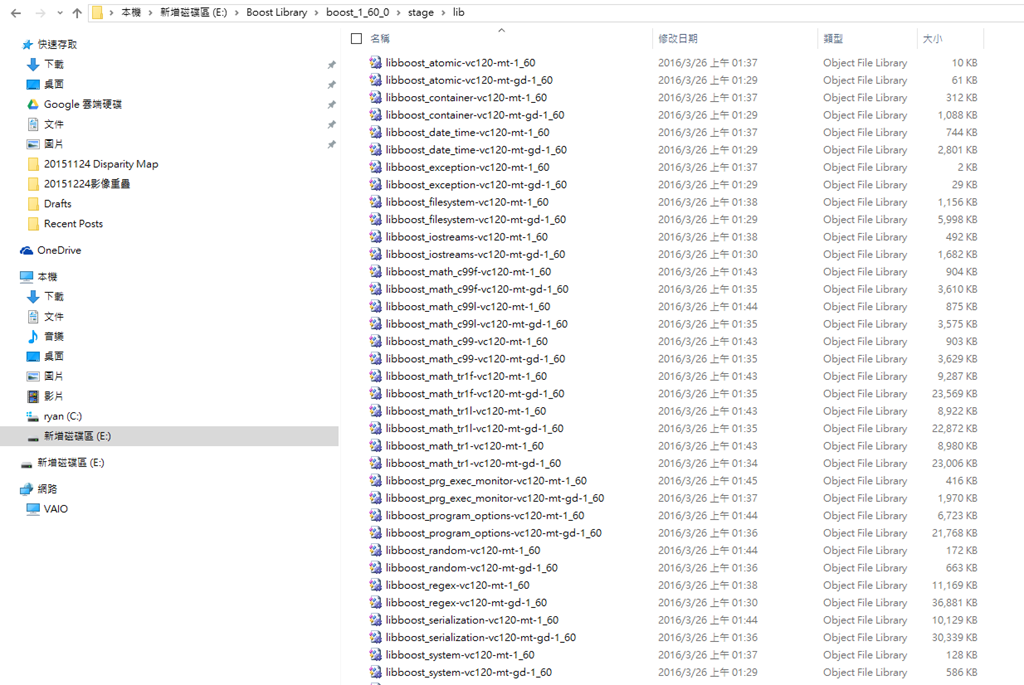The image size is (1024, 685).
Task: Click the desktop icon under quick access
Action: pos(33,84)
